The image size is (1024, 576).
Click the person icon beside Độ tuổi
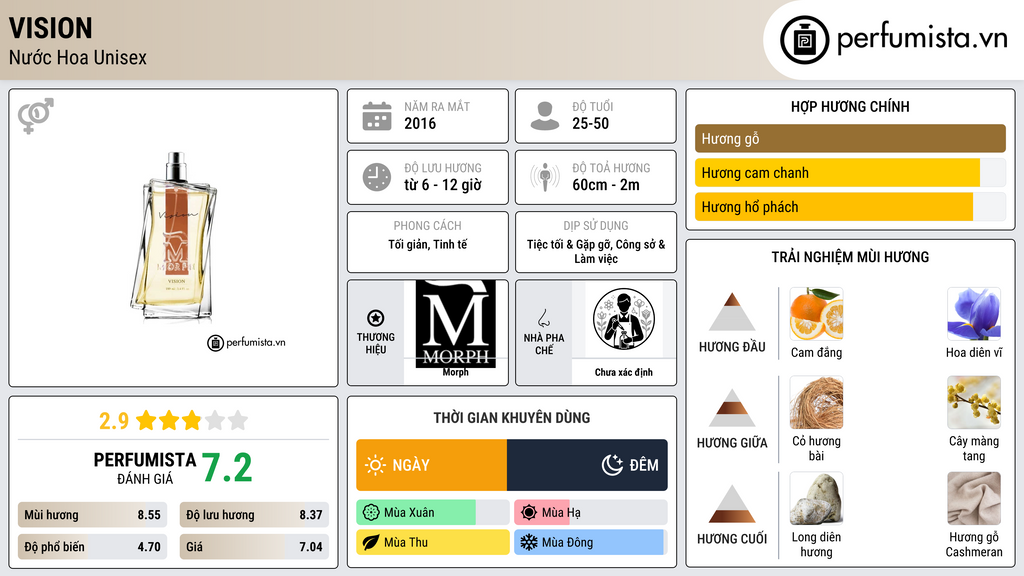pos(545,116)
